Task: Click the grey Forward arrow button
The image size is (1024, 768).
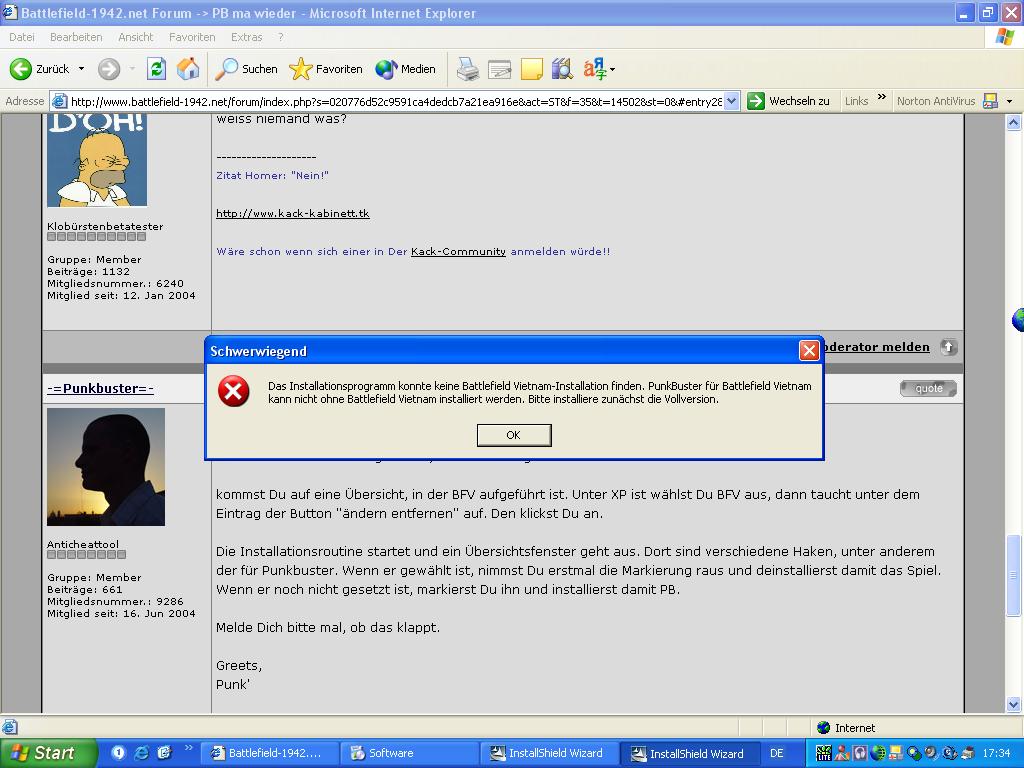Action: pyautogui.click(x=109, y=69)
